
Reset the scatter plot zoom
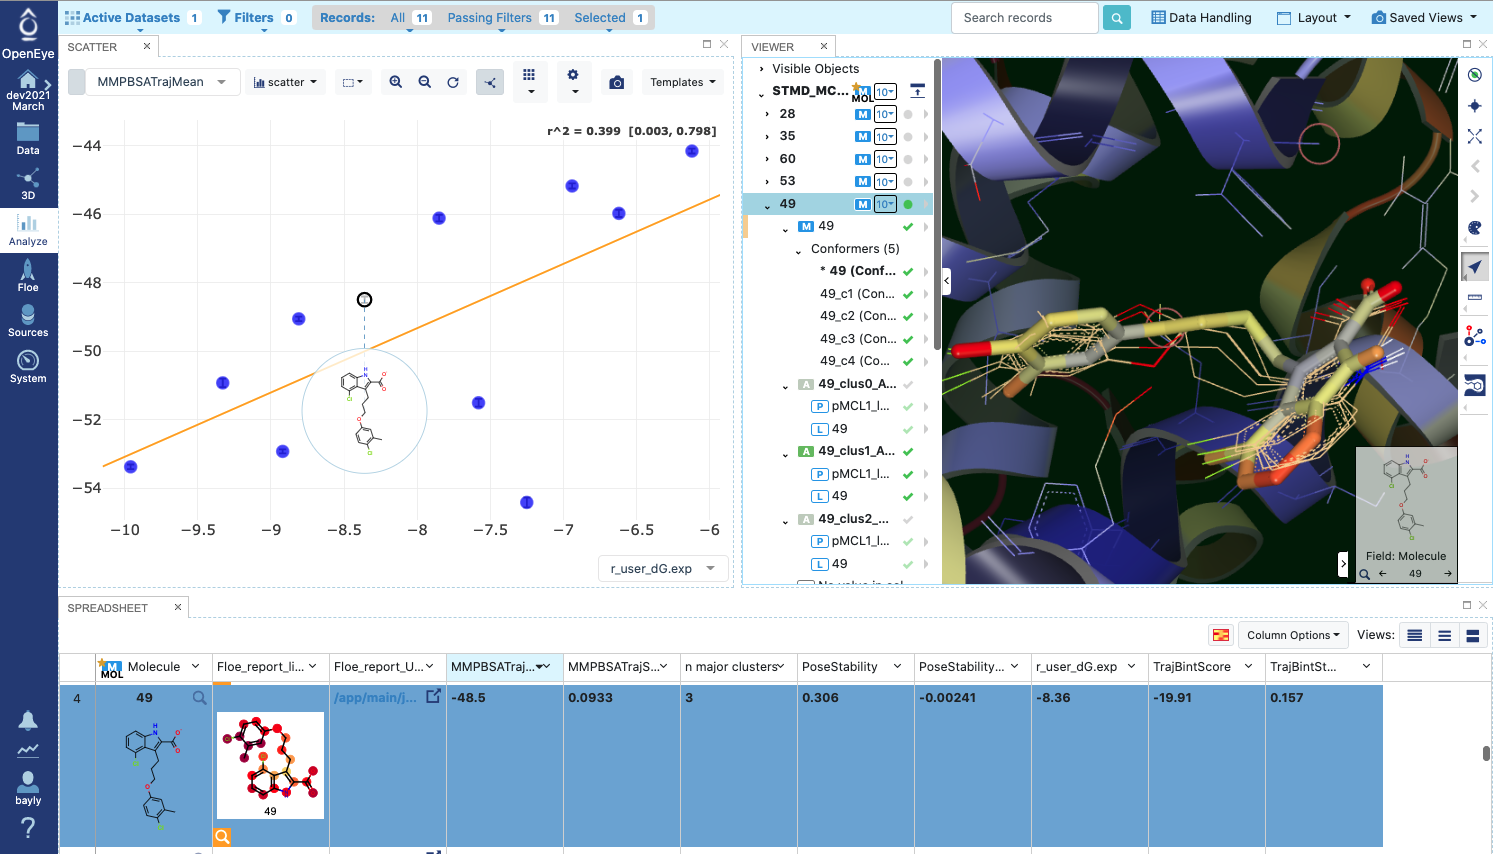pyautogui.click(x=453, y=82)
